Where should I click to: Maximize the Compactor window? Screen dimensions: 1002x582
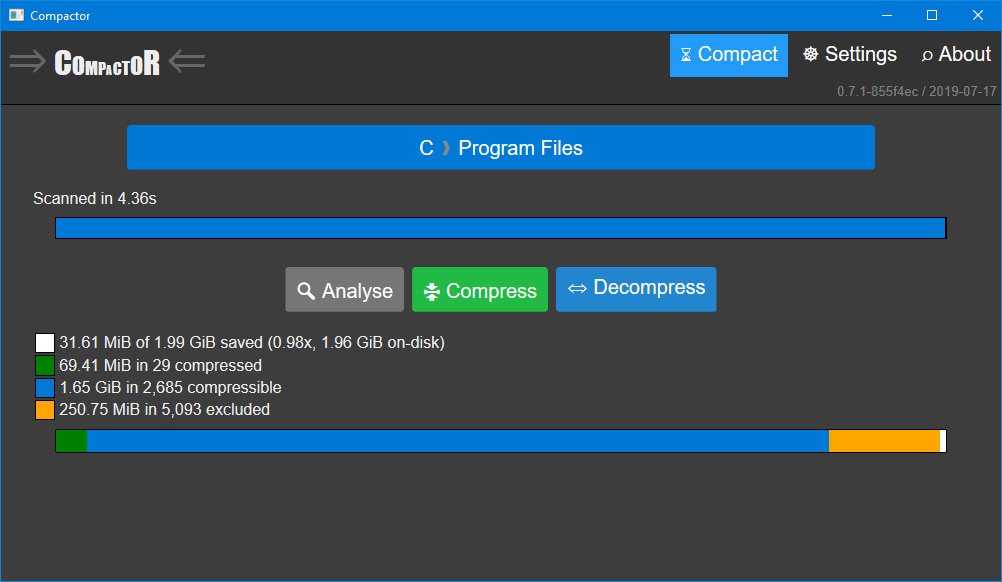pyautogui.click(x=932, y=15)
